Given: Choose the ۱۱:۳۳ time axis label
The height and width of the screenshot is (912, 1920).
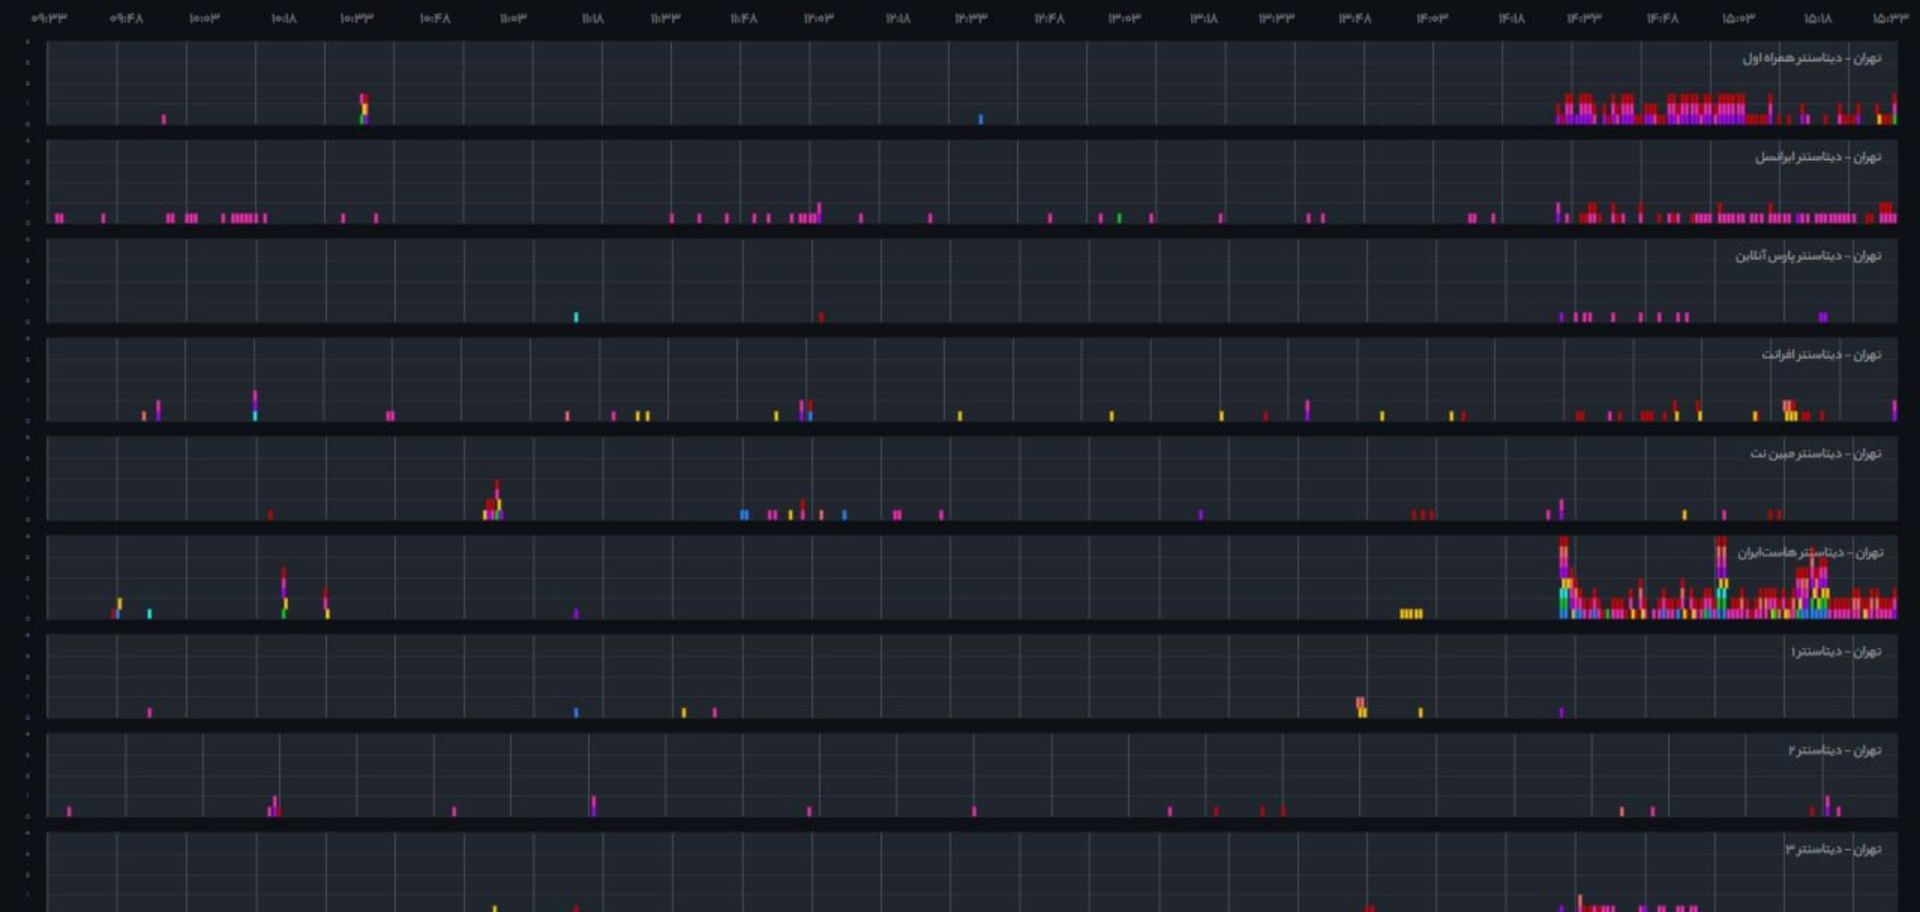Looking at the screenshot, I should 665,19.
